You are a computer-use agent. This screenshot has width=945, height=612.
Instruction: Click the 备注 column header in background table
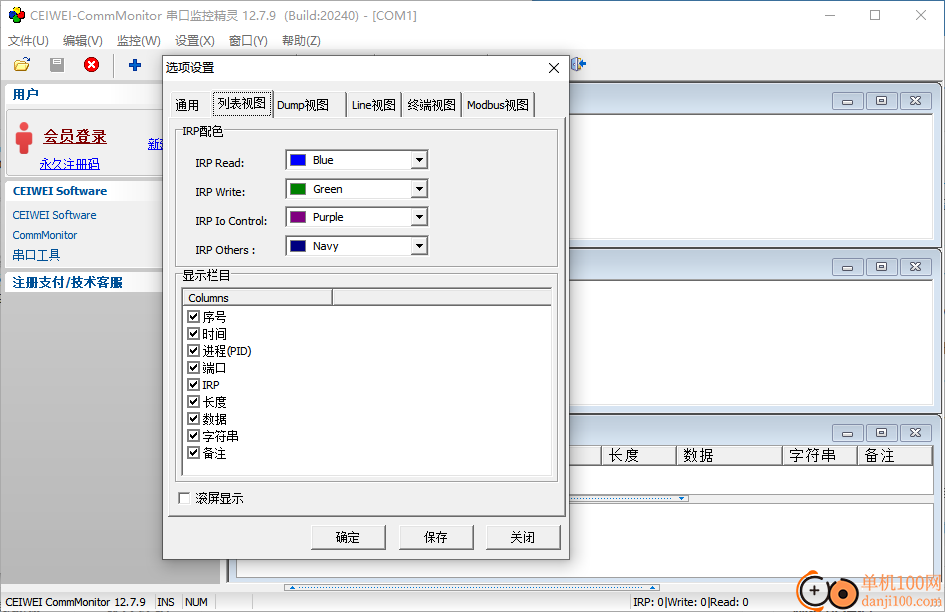coord(895,456)
